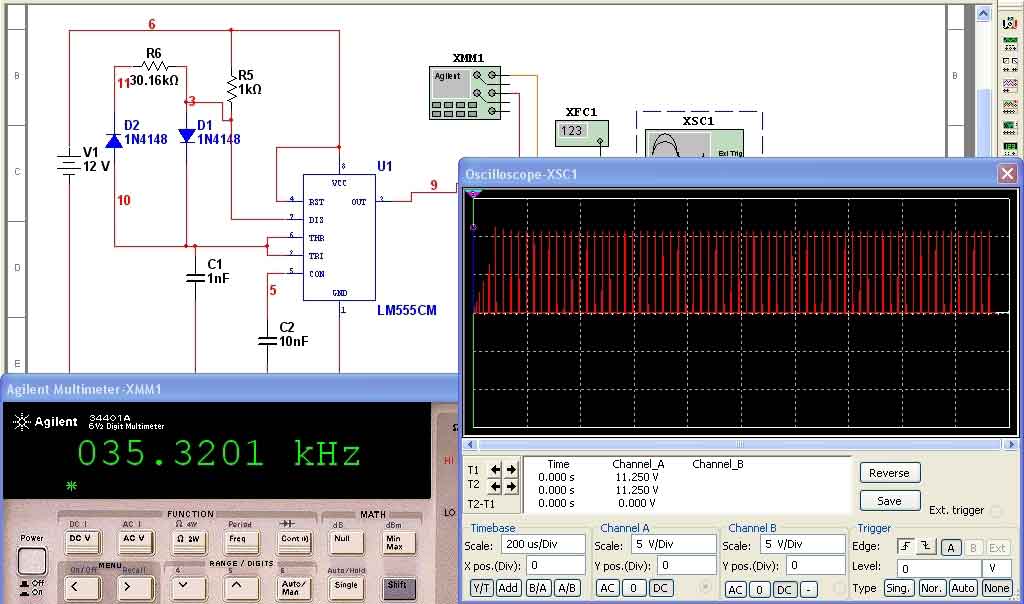
Task: Click the XFC1 frequency counter instrument icon
Action: point(582,133)
